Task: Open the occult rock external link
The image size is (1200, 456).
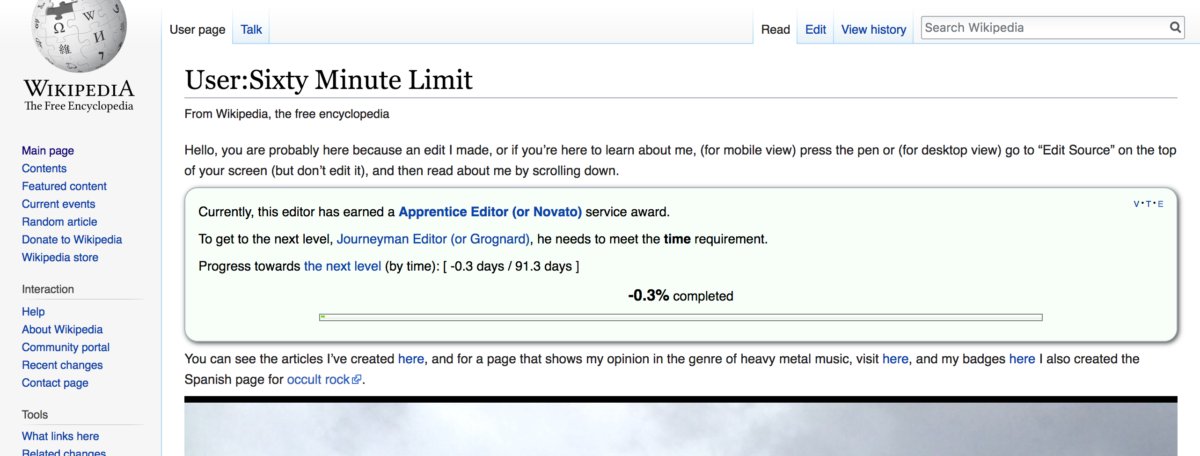Action: click(318, 381)
